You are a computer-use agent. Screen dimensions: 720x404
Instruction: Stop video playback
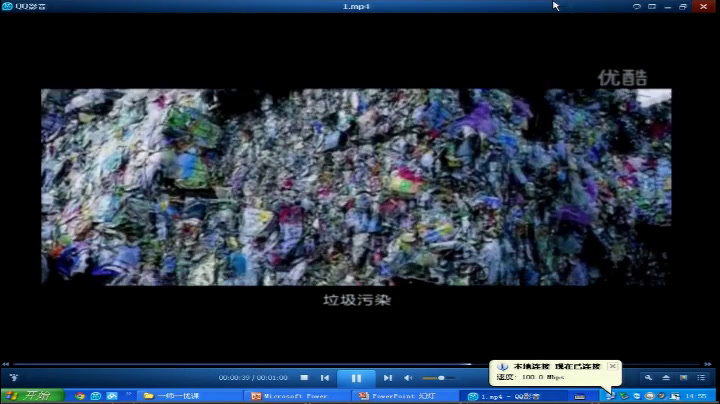304,378
